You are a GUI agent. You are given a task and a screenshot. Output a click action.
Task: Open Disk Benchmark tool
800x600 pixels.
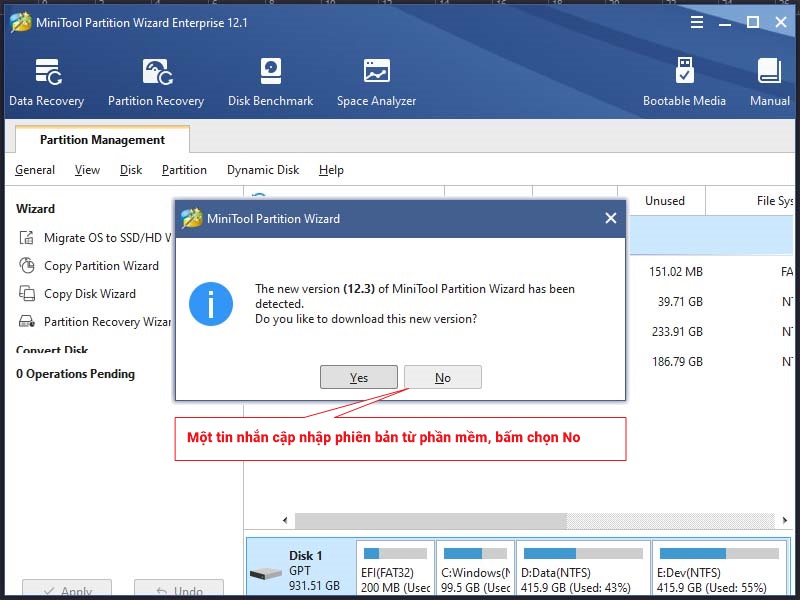pos(270,83)
